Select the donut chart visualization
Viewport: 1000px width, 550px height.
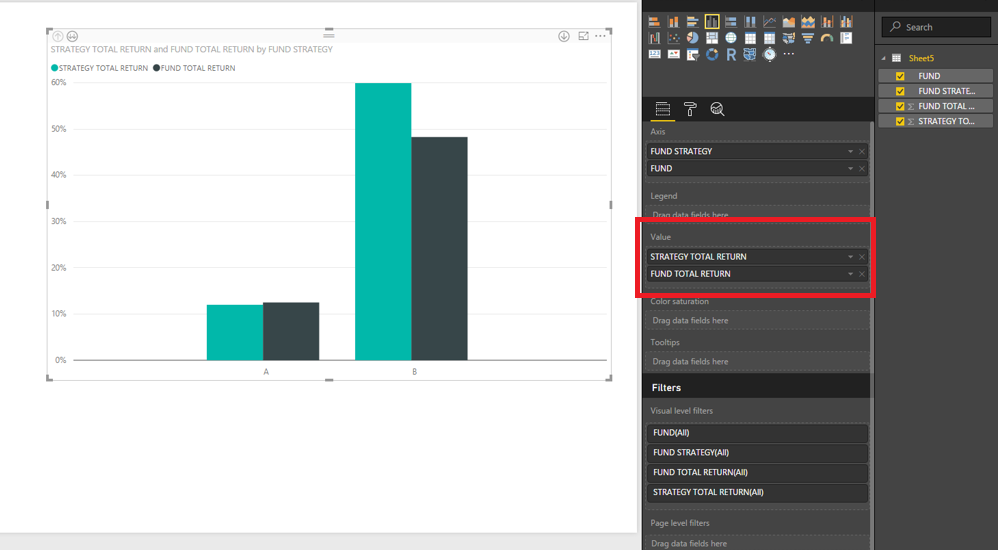[x=712, y=54]
